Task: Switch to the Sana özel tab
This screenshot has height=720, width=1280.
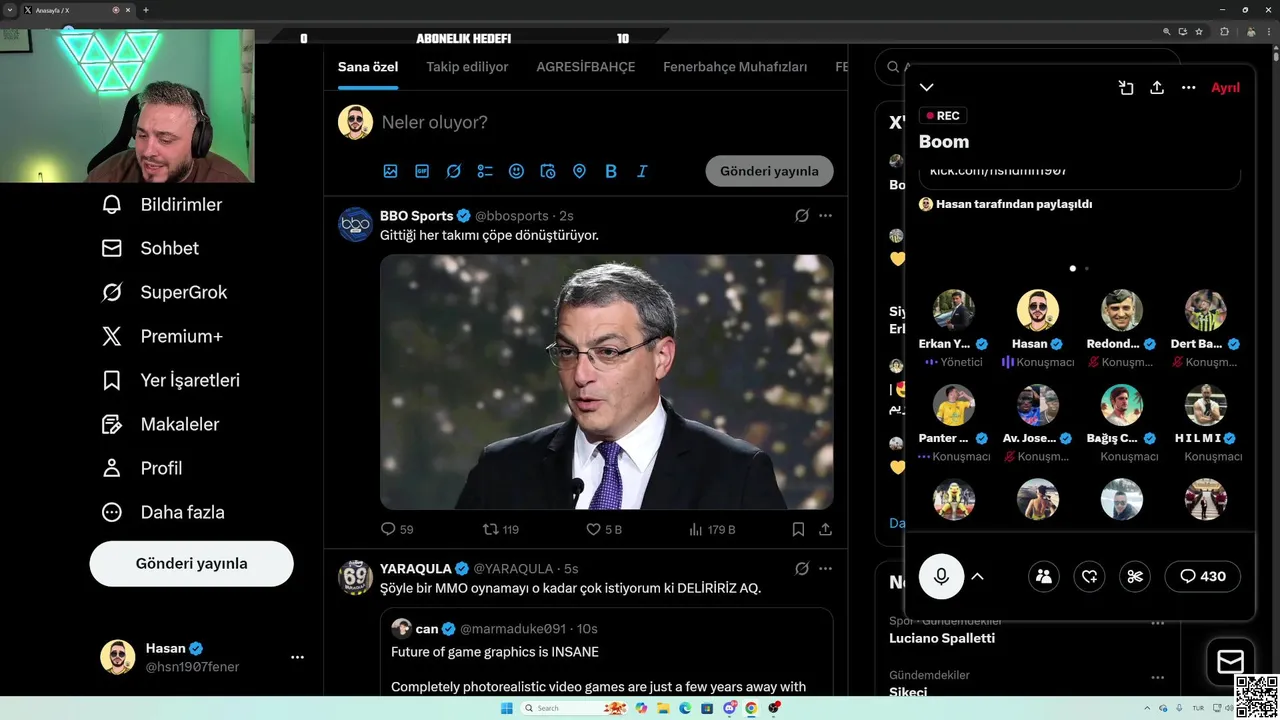Action: coord(368,67)
